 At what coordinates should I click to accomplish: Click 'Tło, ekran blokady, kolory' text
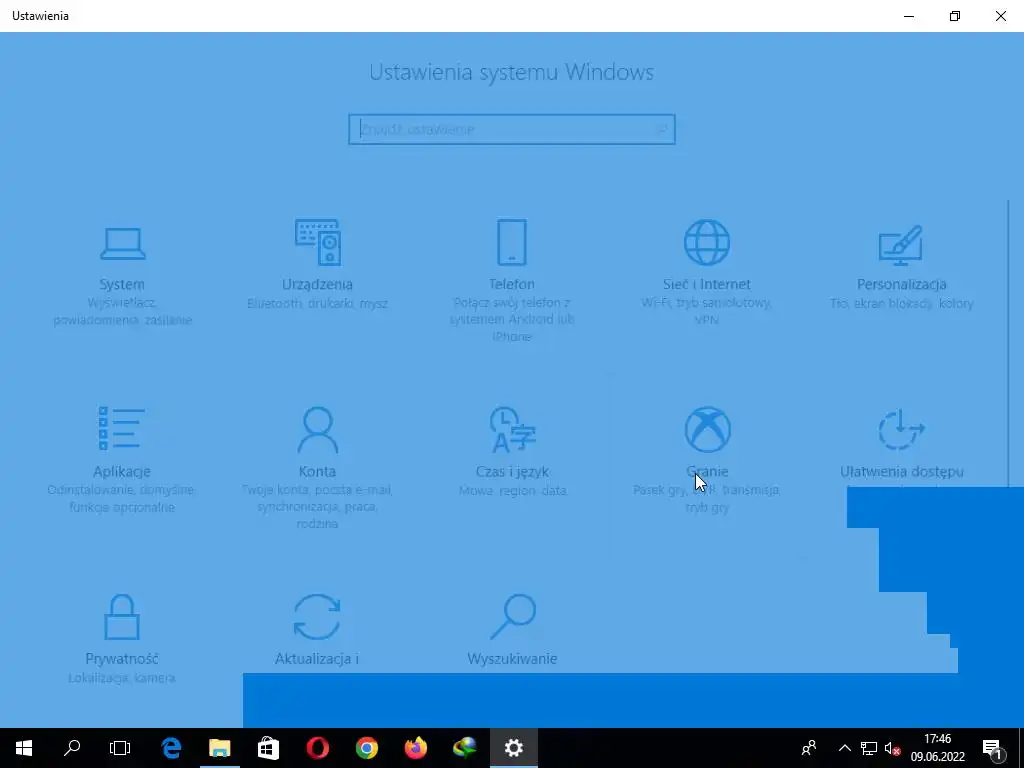(901, 304)
